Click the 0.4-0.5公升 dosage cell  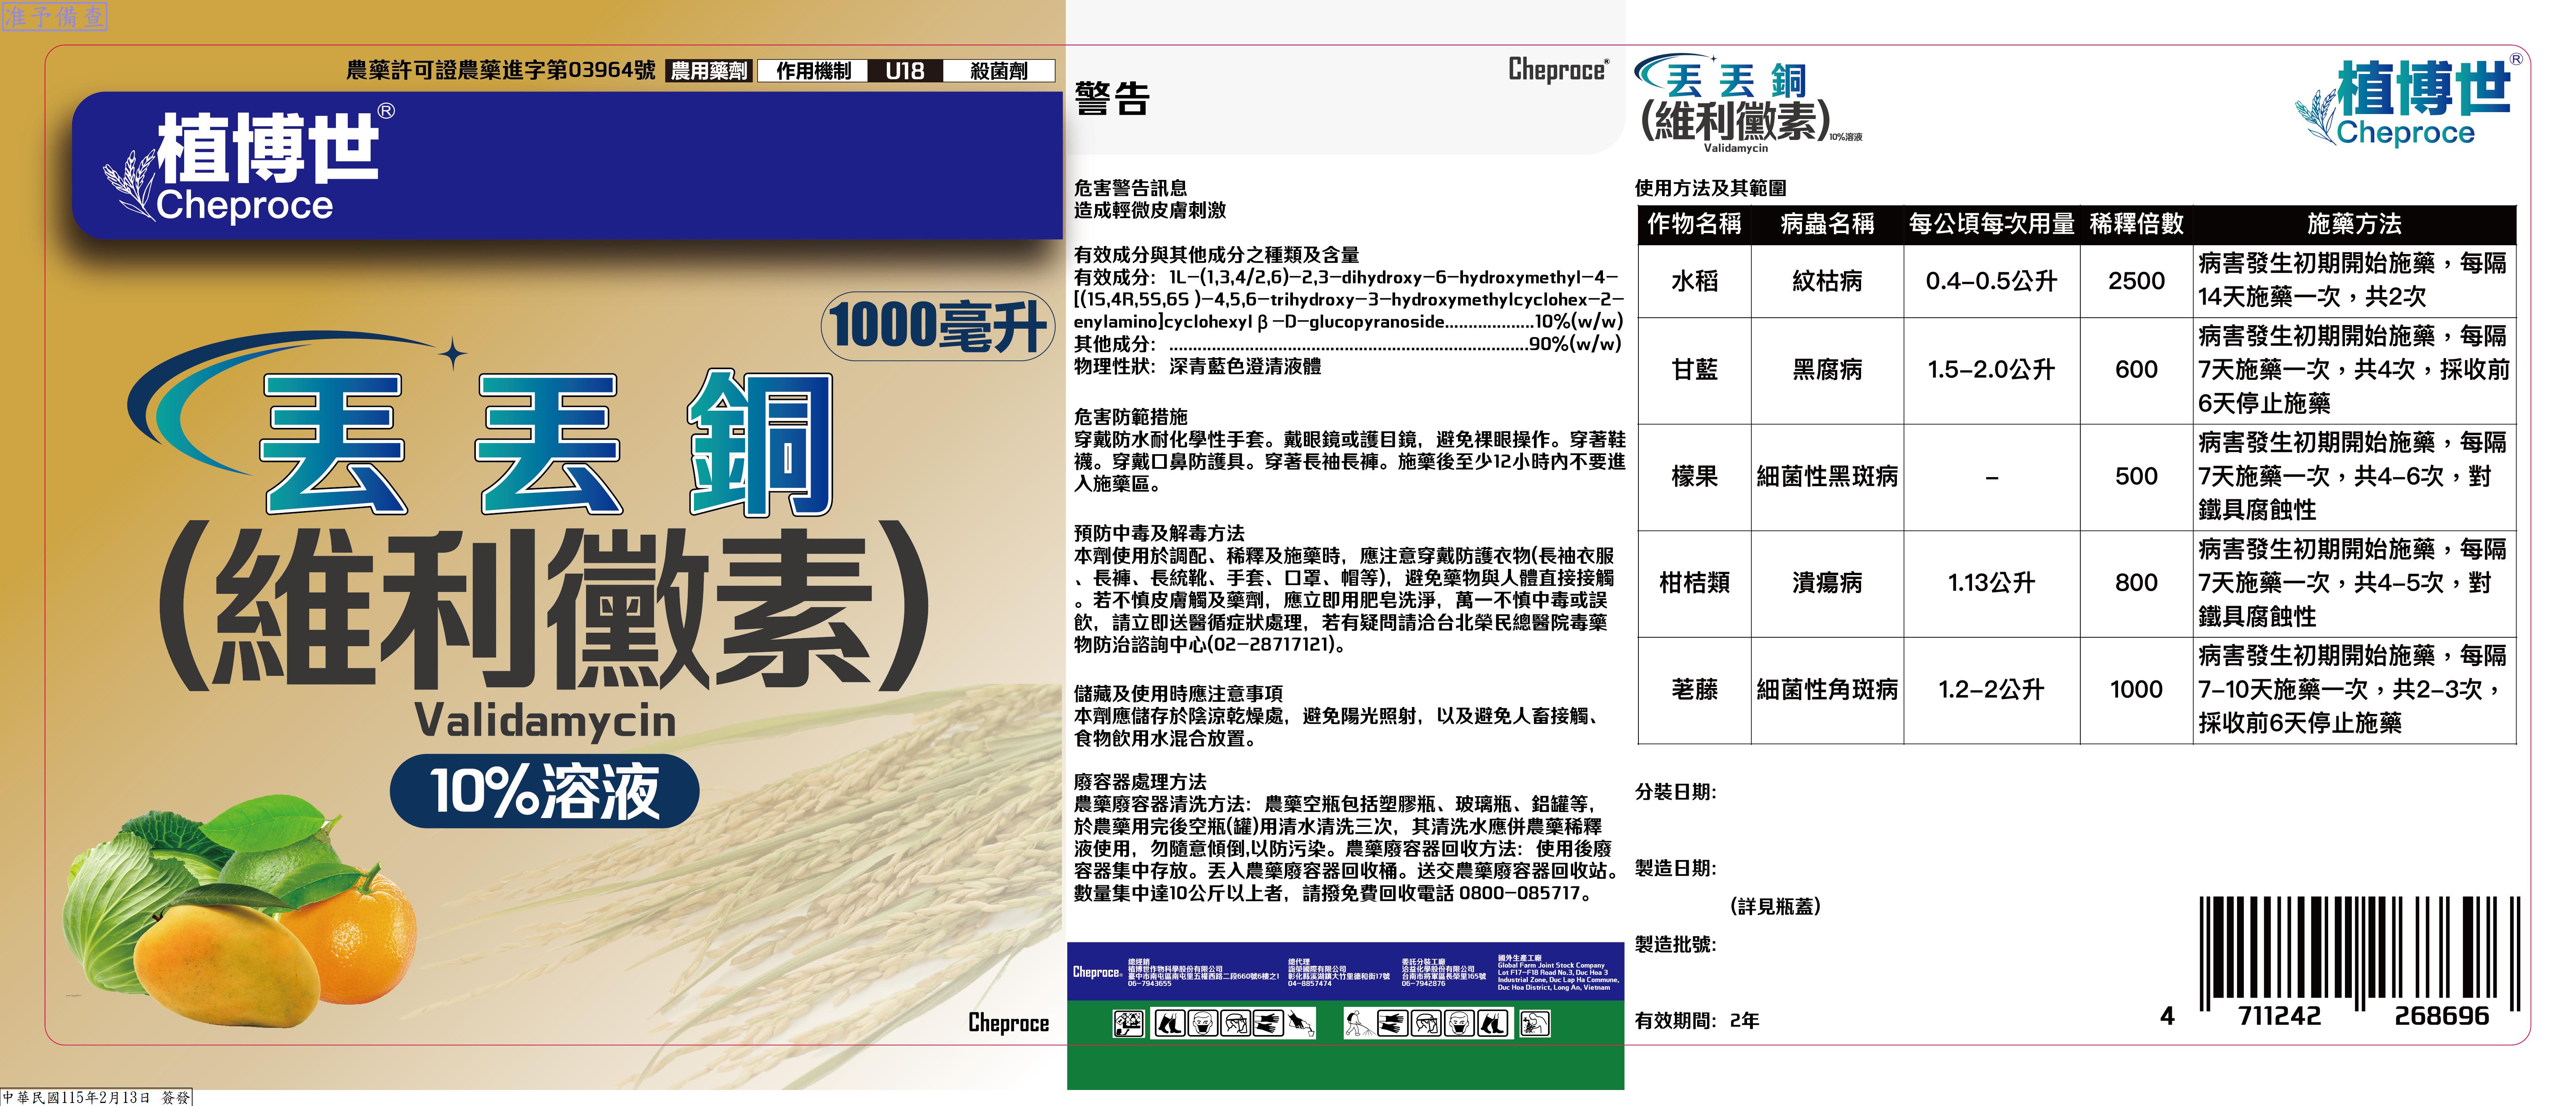1991,281
